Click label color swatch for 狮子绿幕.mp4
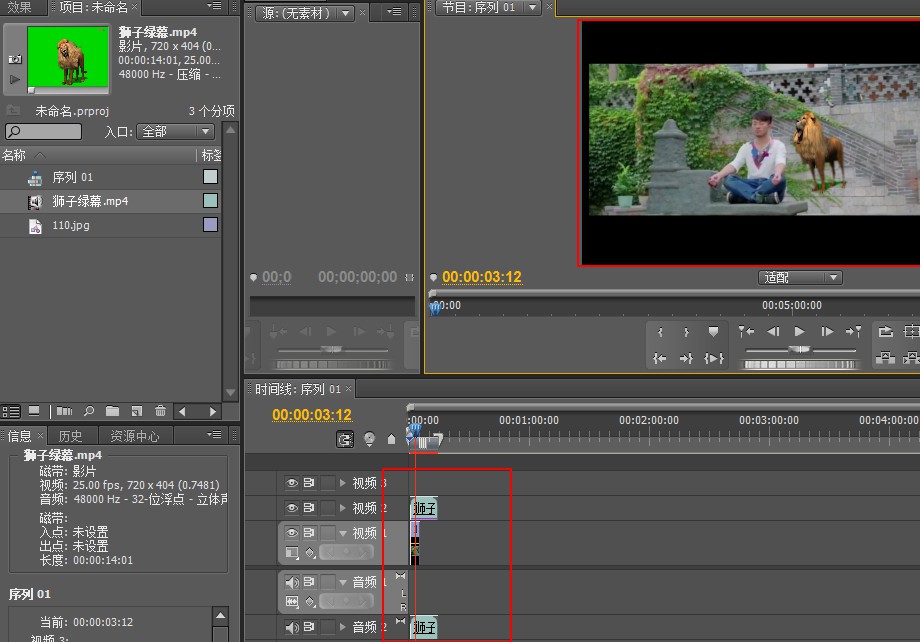 click(x=210, y=201)
